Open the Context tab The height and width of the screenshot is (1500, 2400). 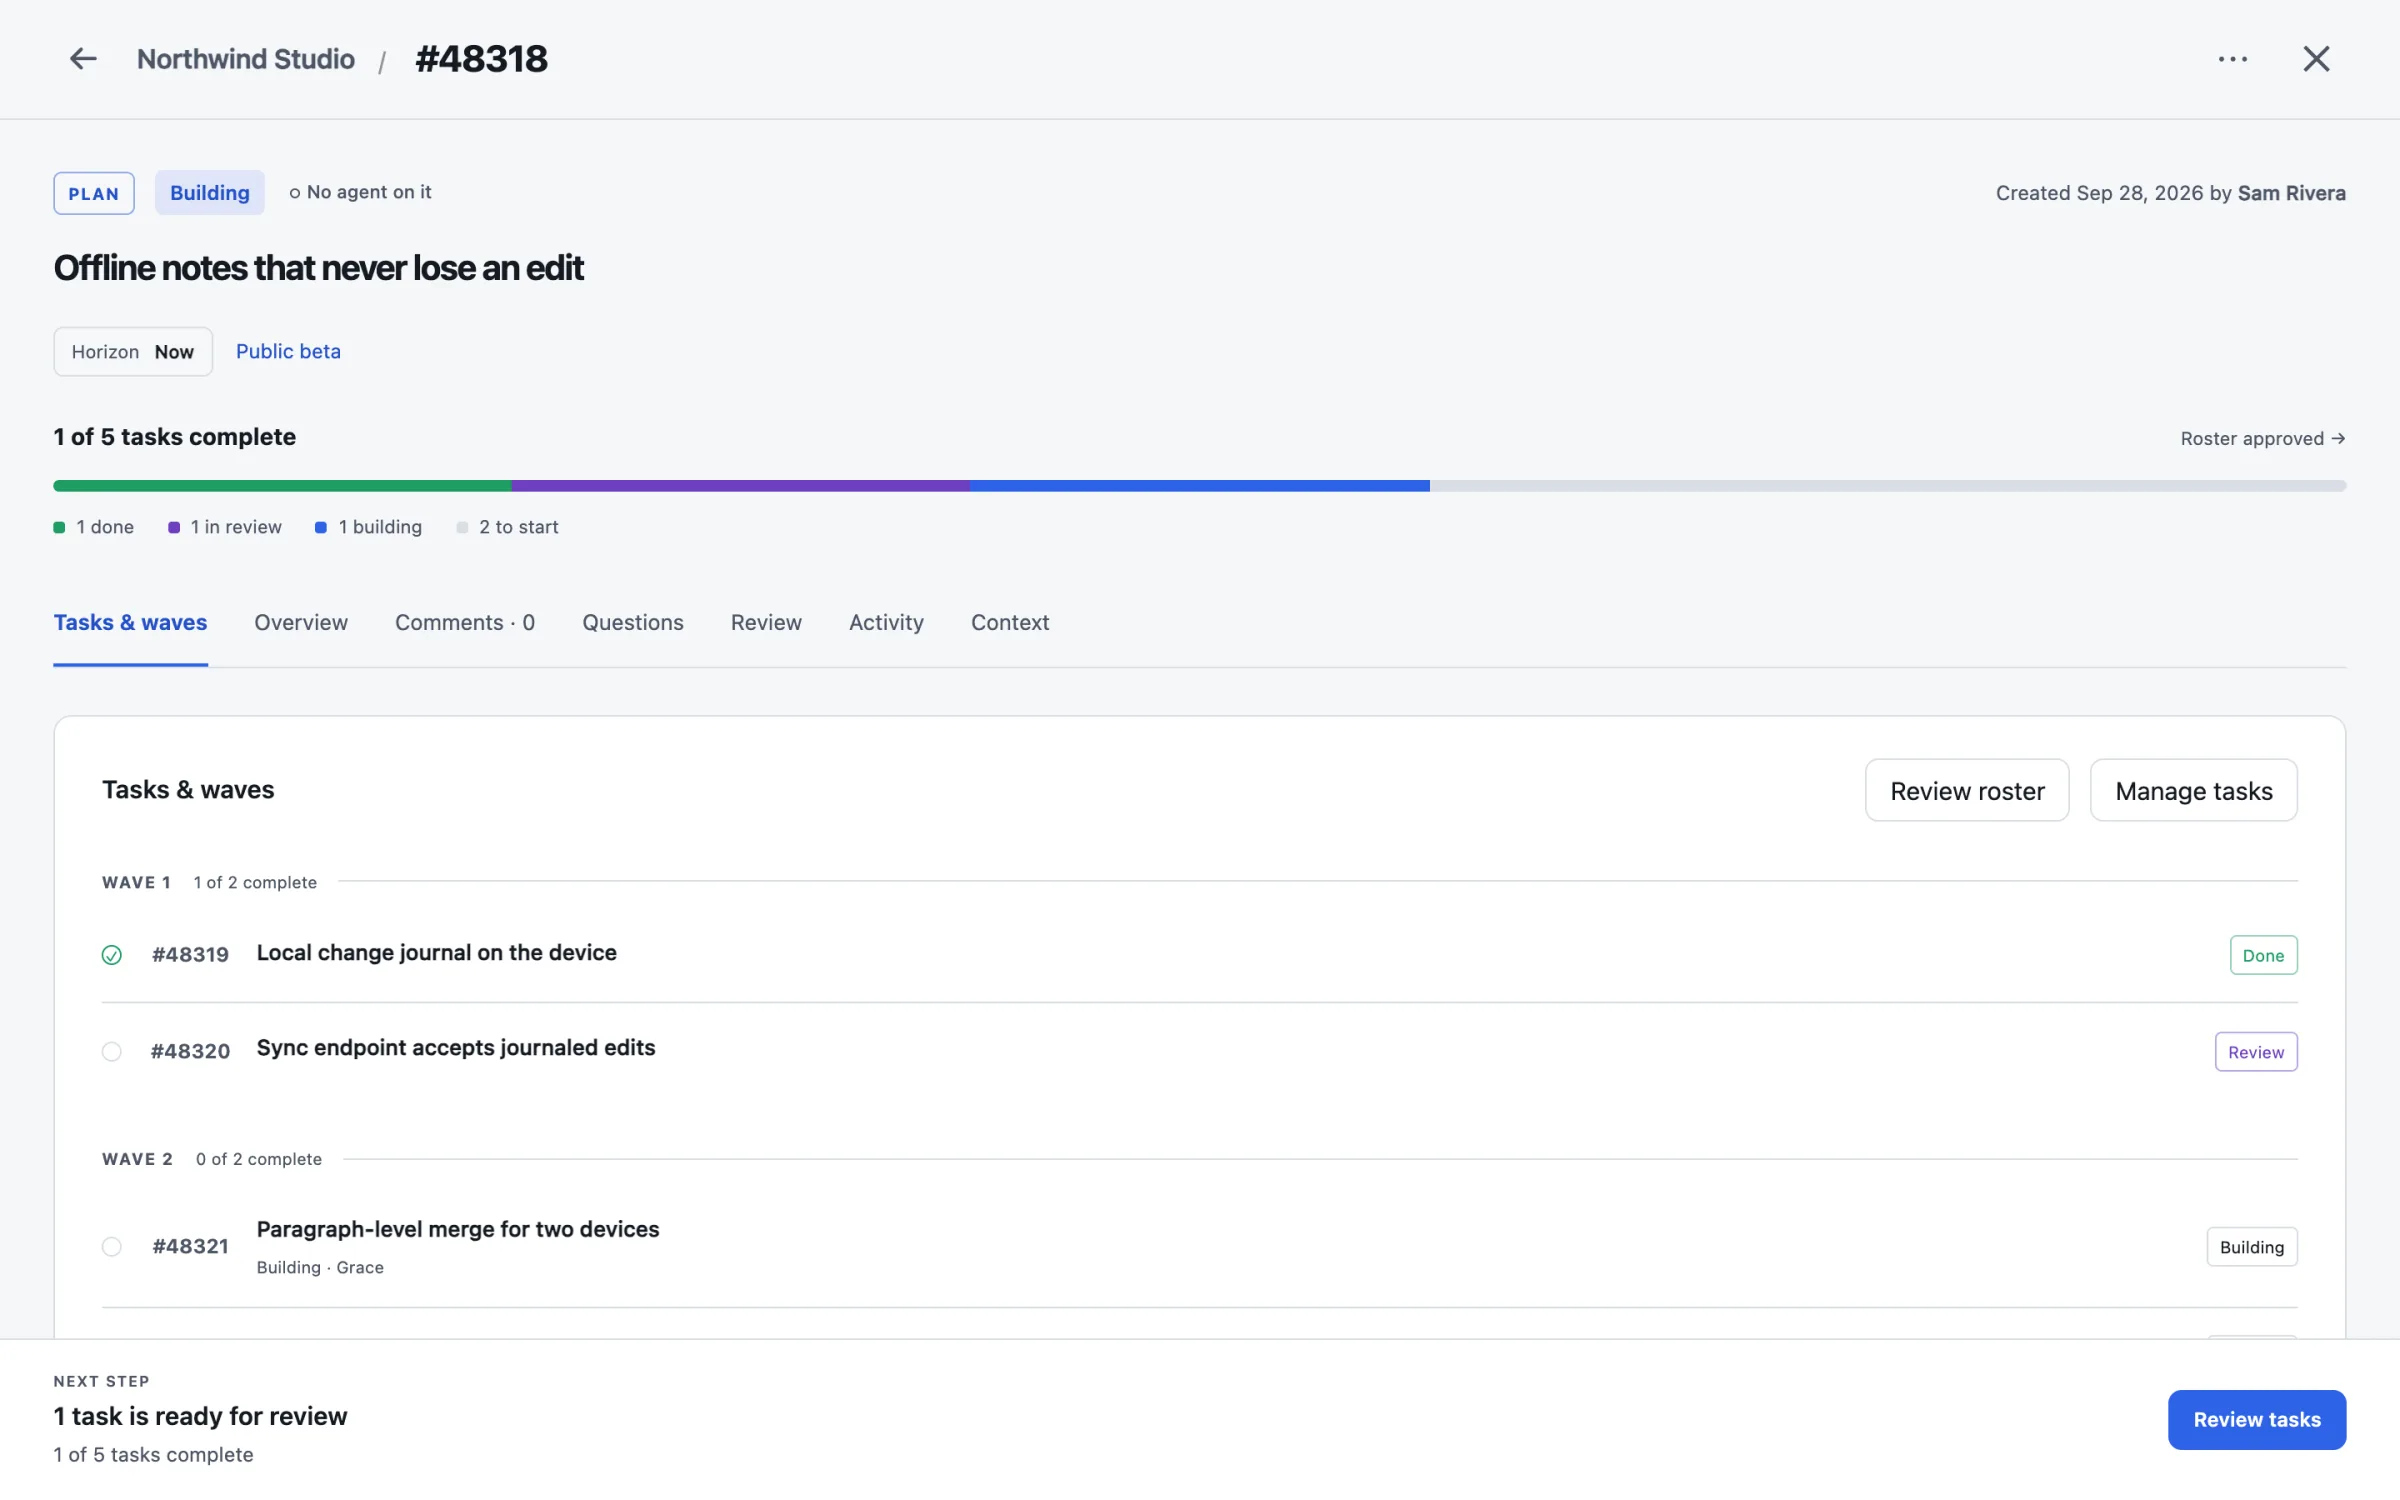1010,622
